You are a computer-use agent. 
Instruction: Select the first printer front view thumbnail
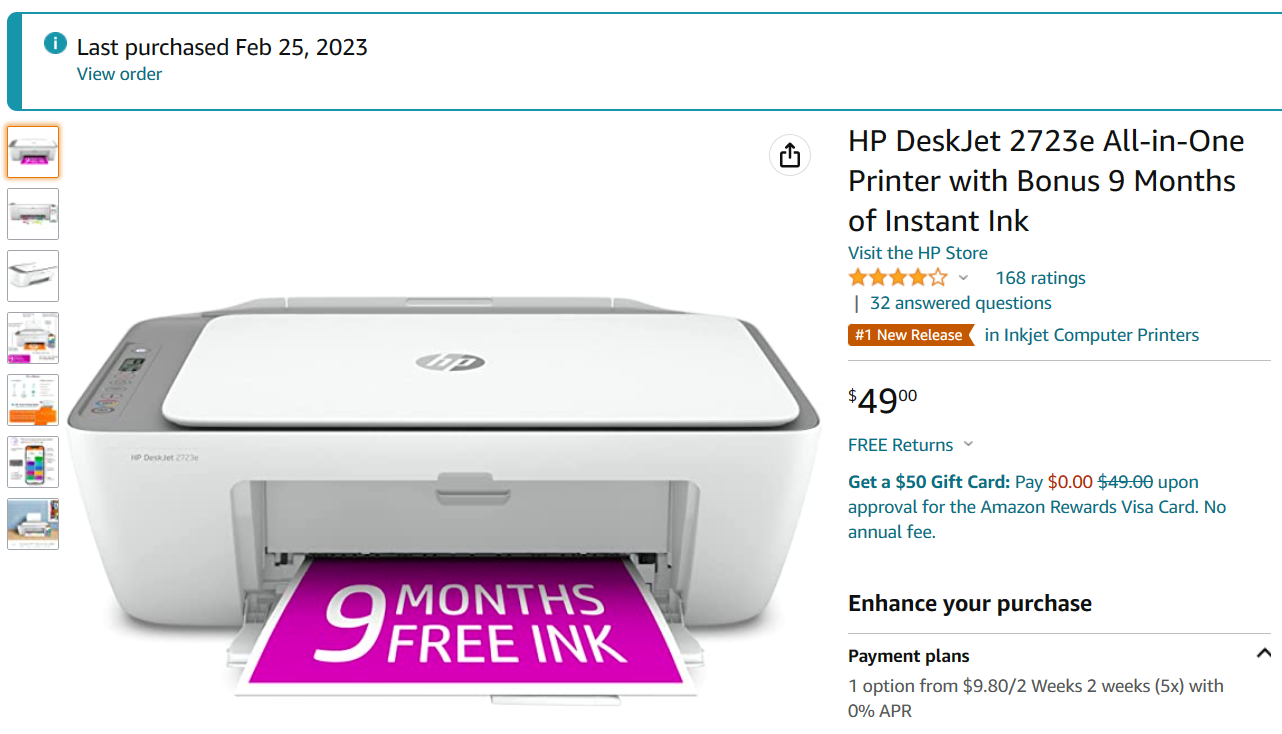[x=33, y=152]
